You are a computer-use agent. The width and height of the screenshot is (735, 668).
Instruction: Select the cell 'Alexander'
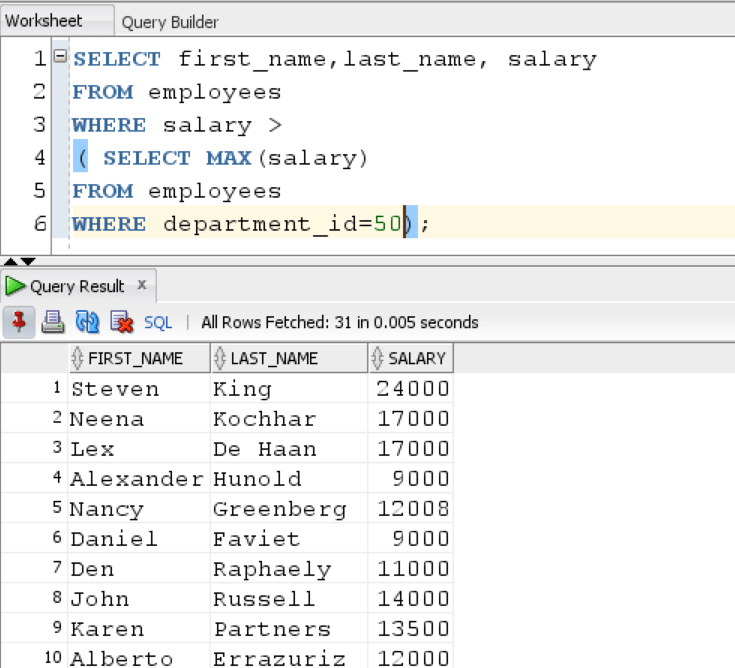(139, 479)
